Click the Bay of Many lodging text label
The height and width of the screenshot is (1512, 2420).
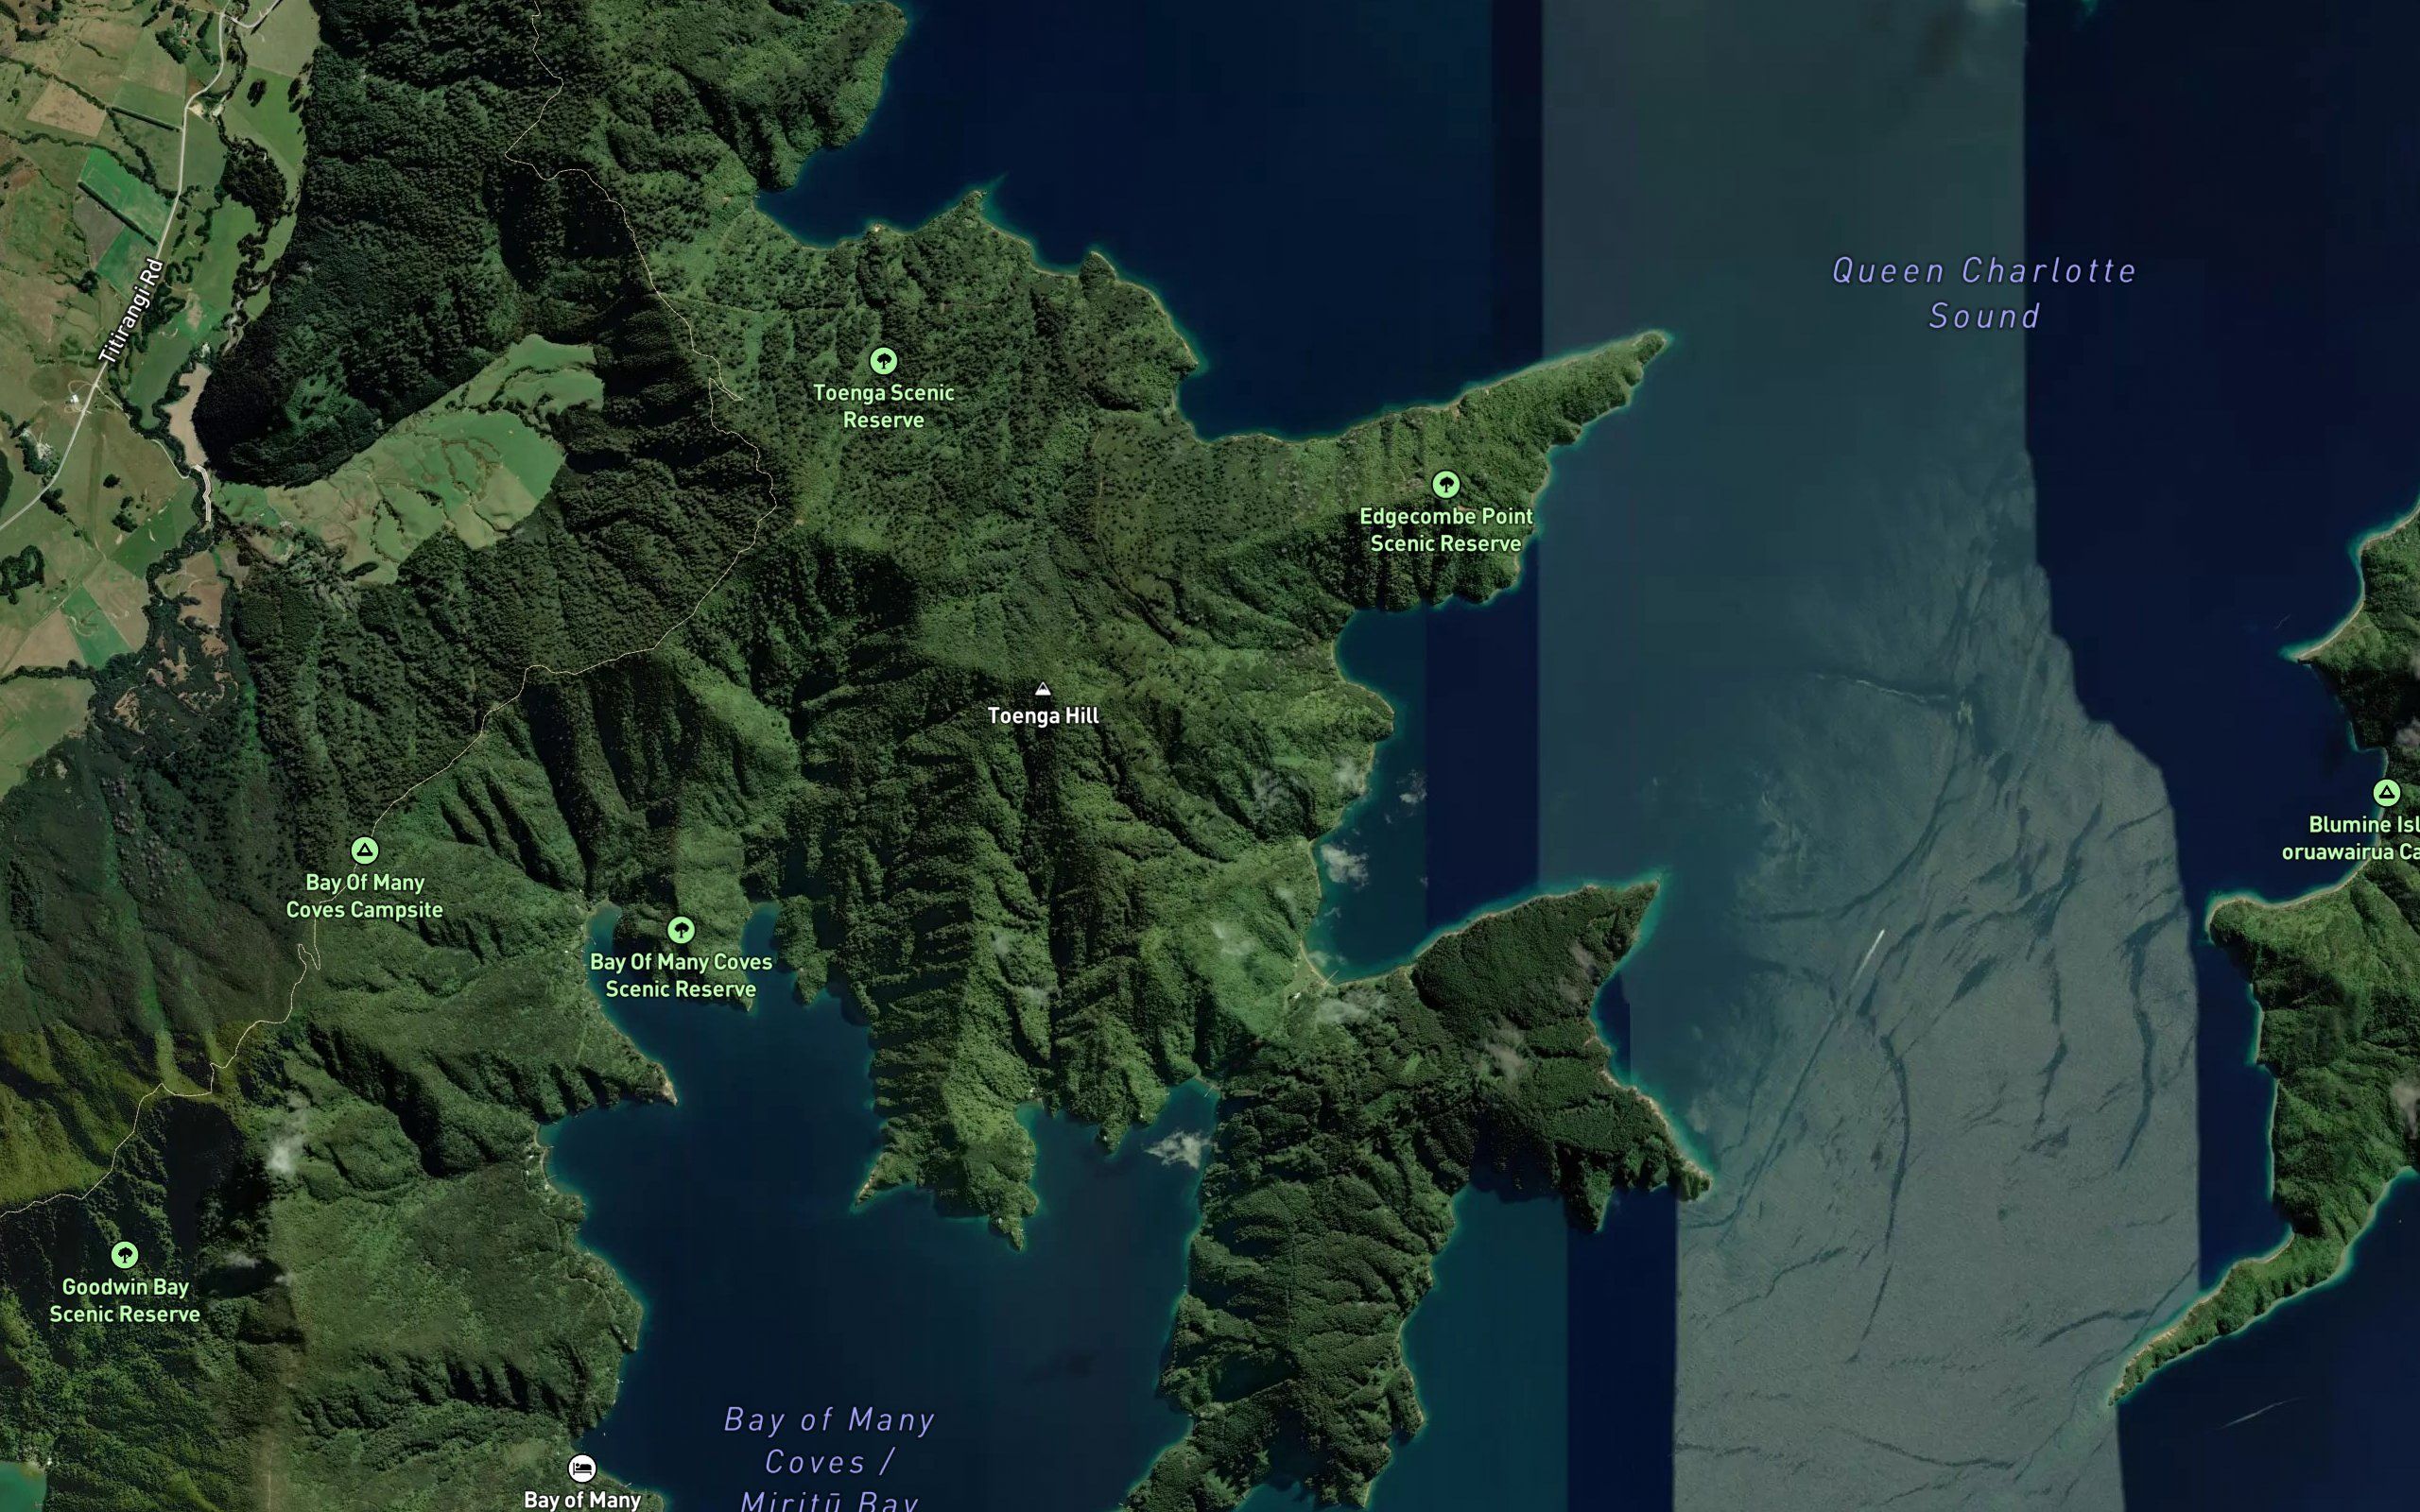[582, 1500]
